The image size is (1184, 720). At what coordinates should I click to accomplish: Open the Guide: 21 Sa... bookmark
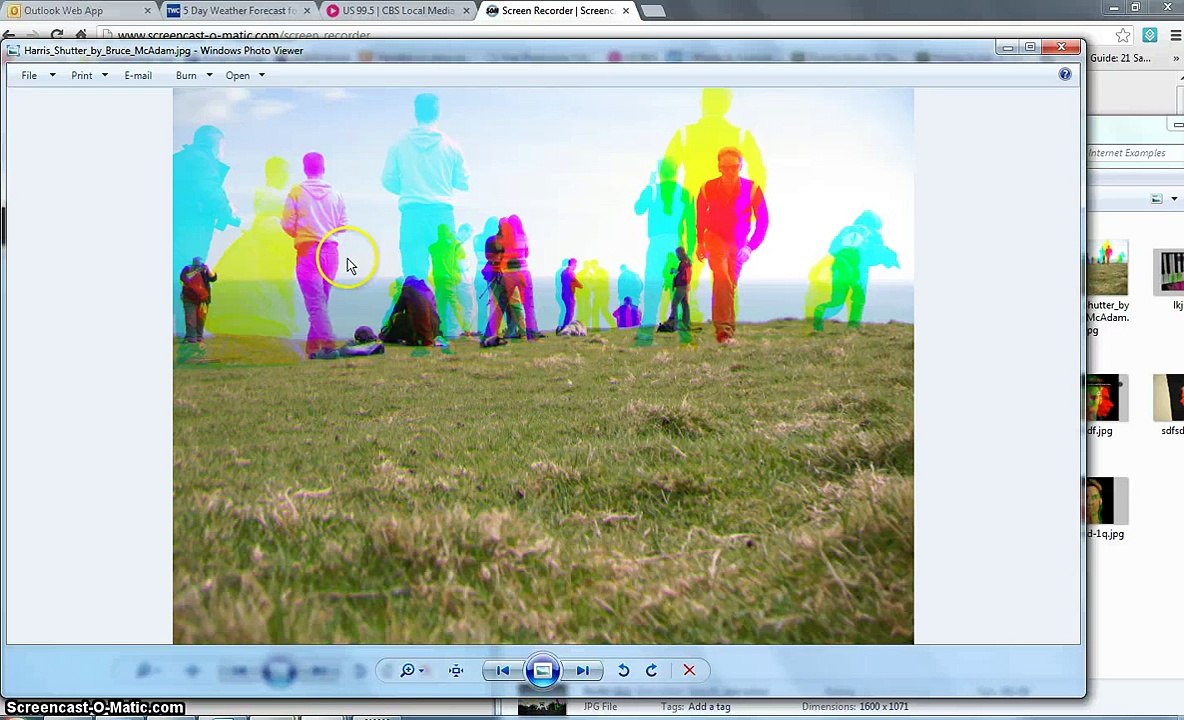click(x=1121, y=57)
